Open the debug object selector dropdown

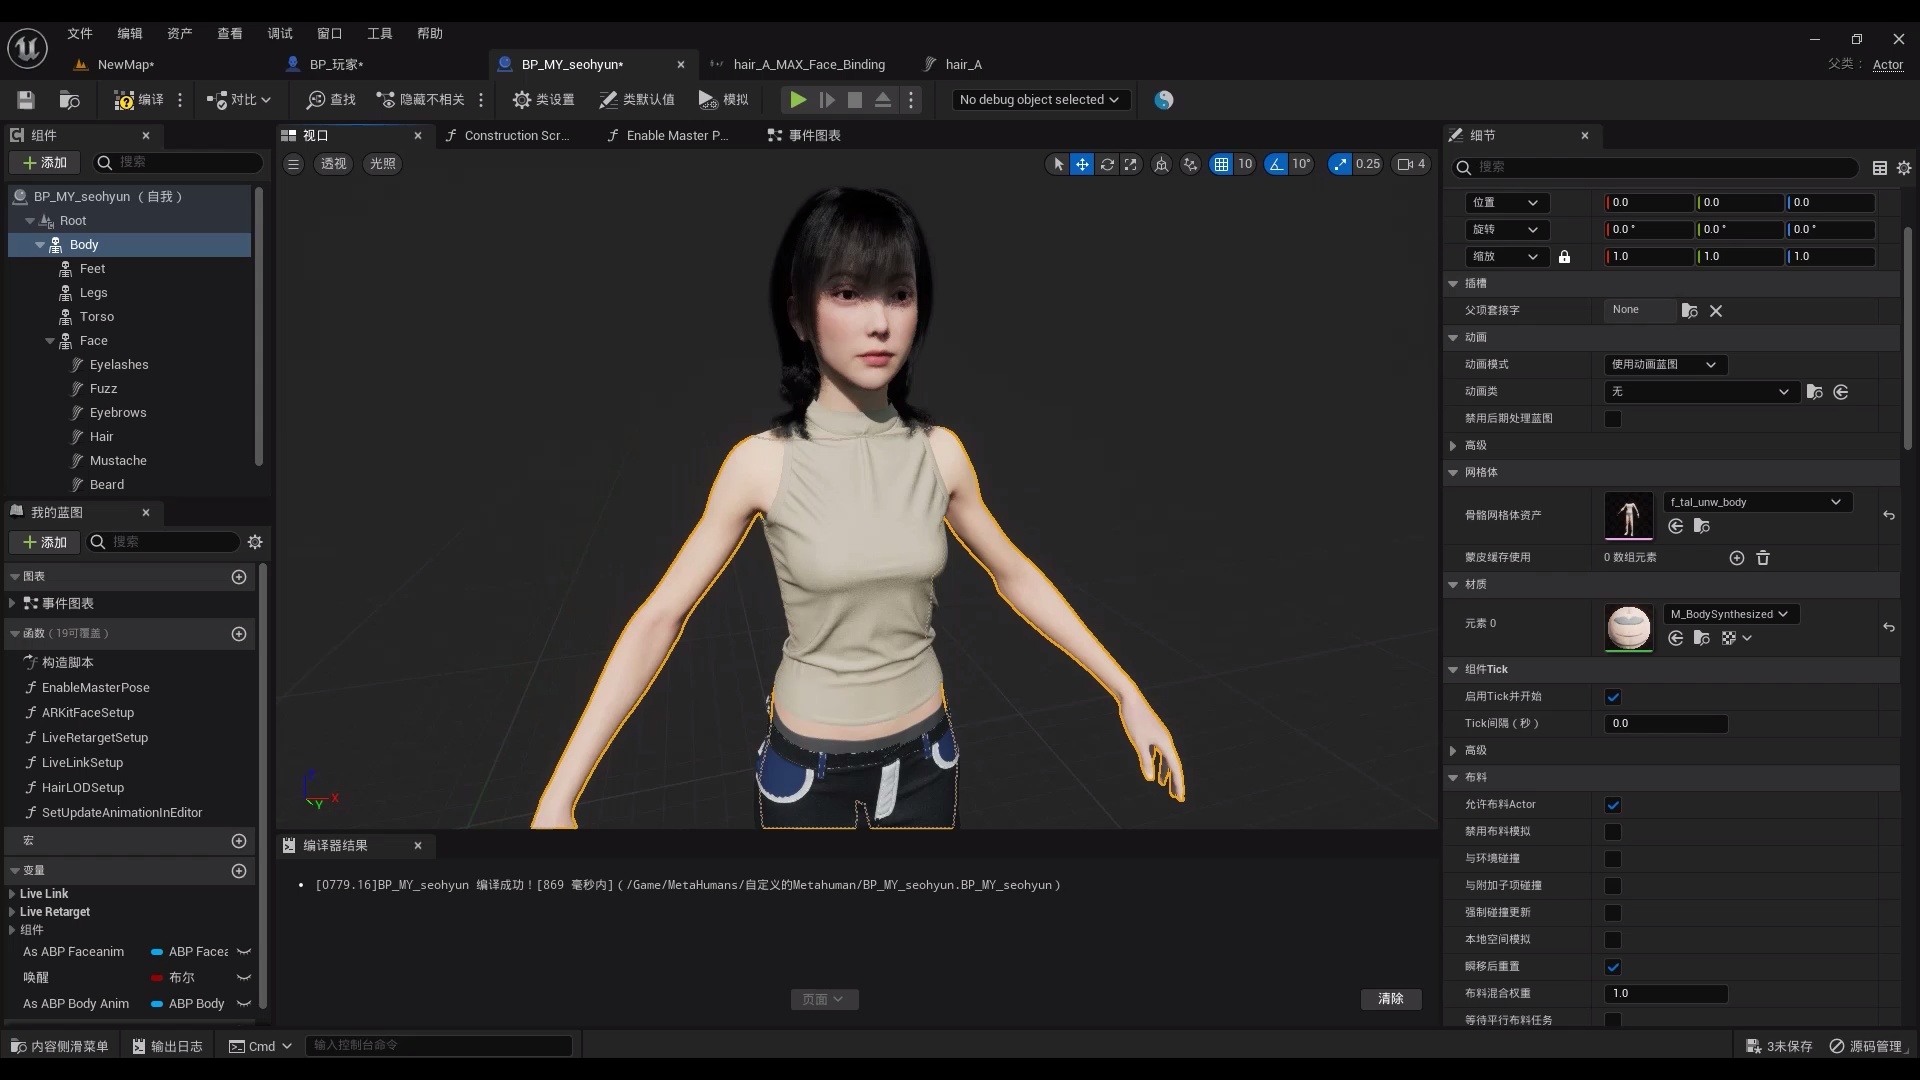coord(1039,100)
